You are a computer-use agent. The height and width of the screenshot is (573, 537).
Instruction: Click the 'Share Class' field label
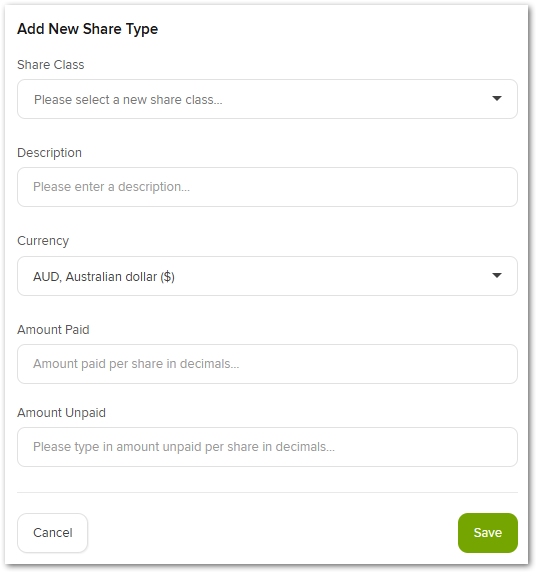point(50,65)
